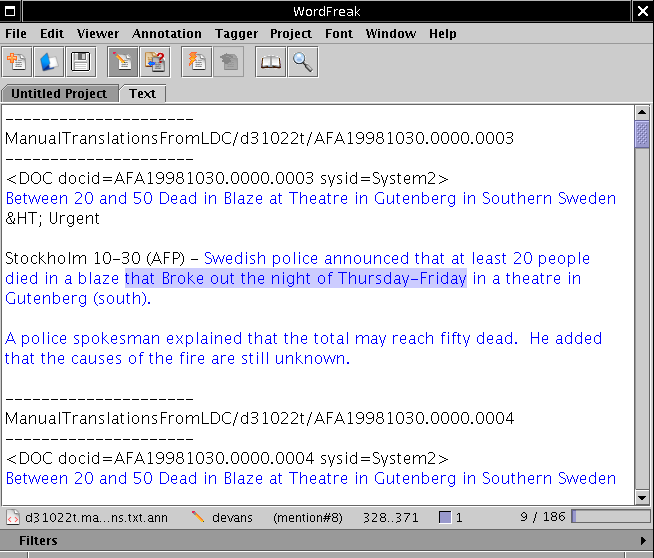This screenshot has width=654, height=558.
Task: Expand the Filters panel arrow
Action: (644, 541)
